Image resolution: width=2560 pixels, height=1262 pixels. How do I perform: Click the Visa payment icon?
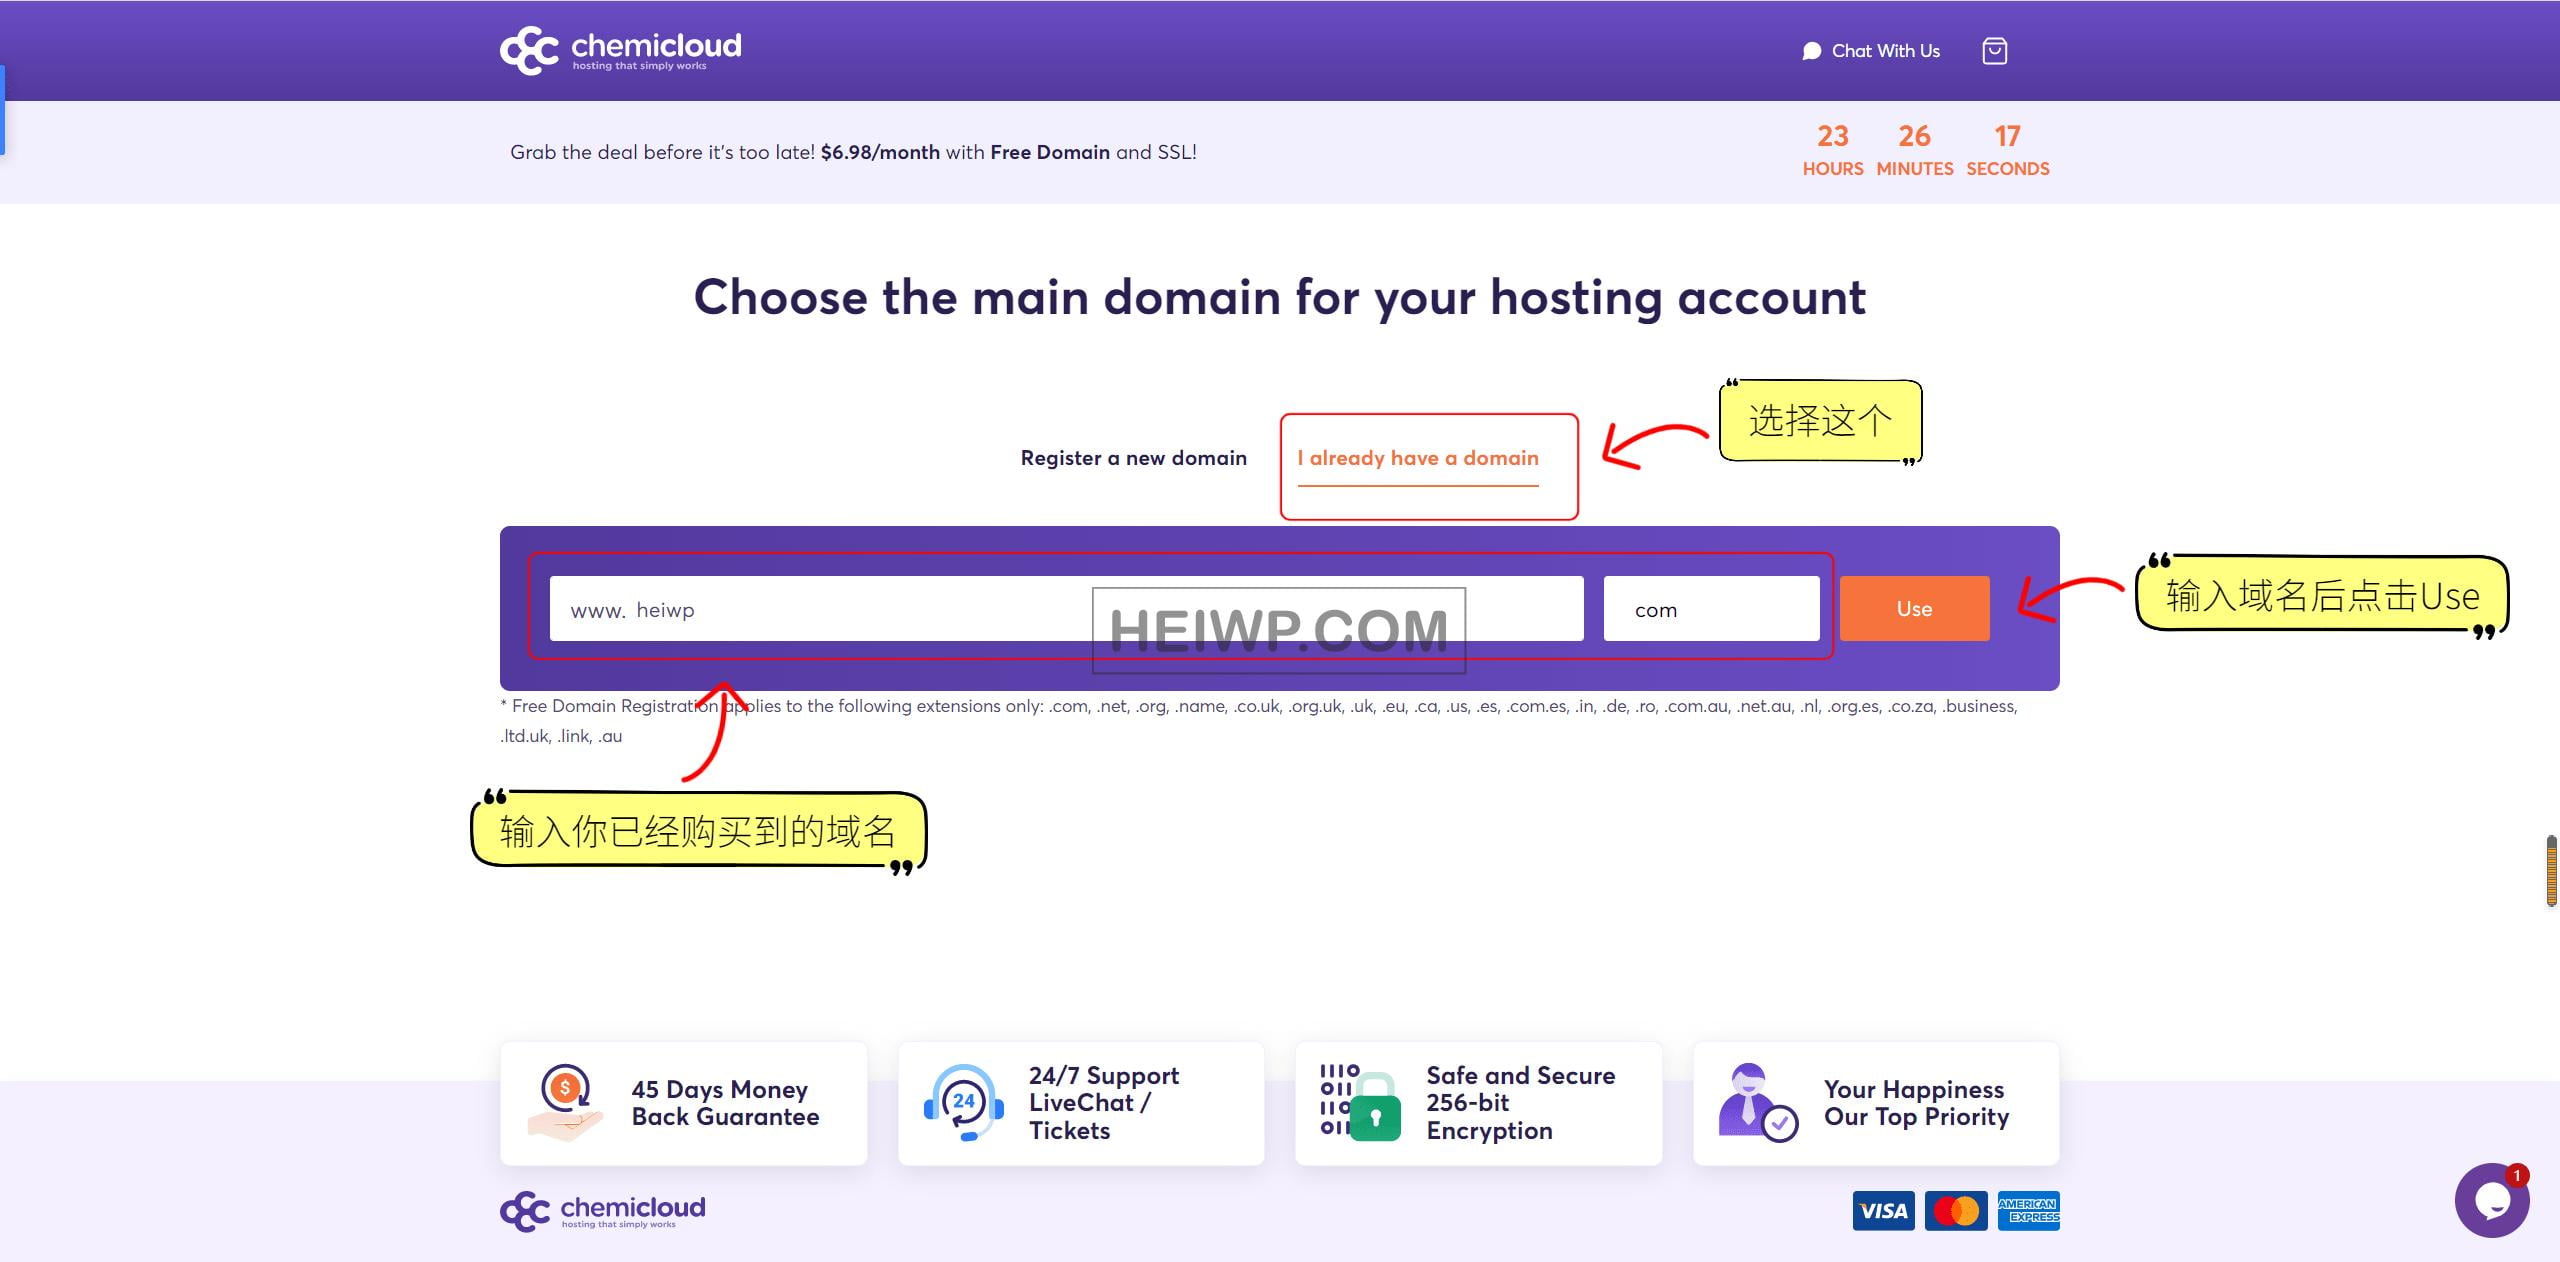(x=1883, y=1211)
